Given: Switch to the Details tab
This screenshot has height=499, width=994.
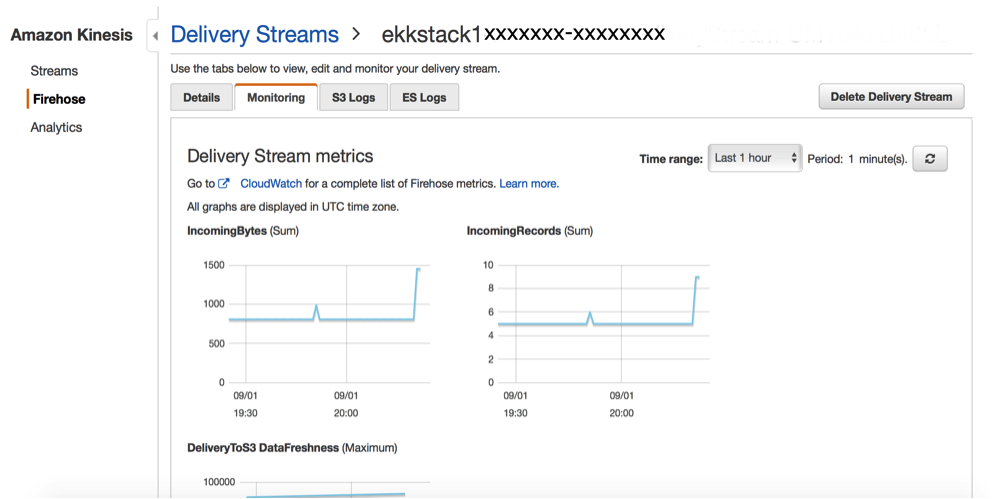Looking at the screenshot, I should click(202, 98).
